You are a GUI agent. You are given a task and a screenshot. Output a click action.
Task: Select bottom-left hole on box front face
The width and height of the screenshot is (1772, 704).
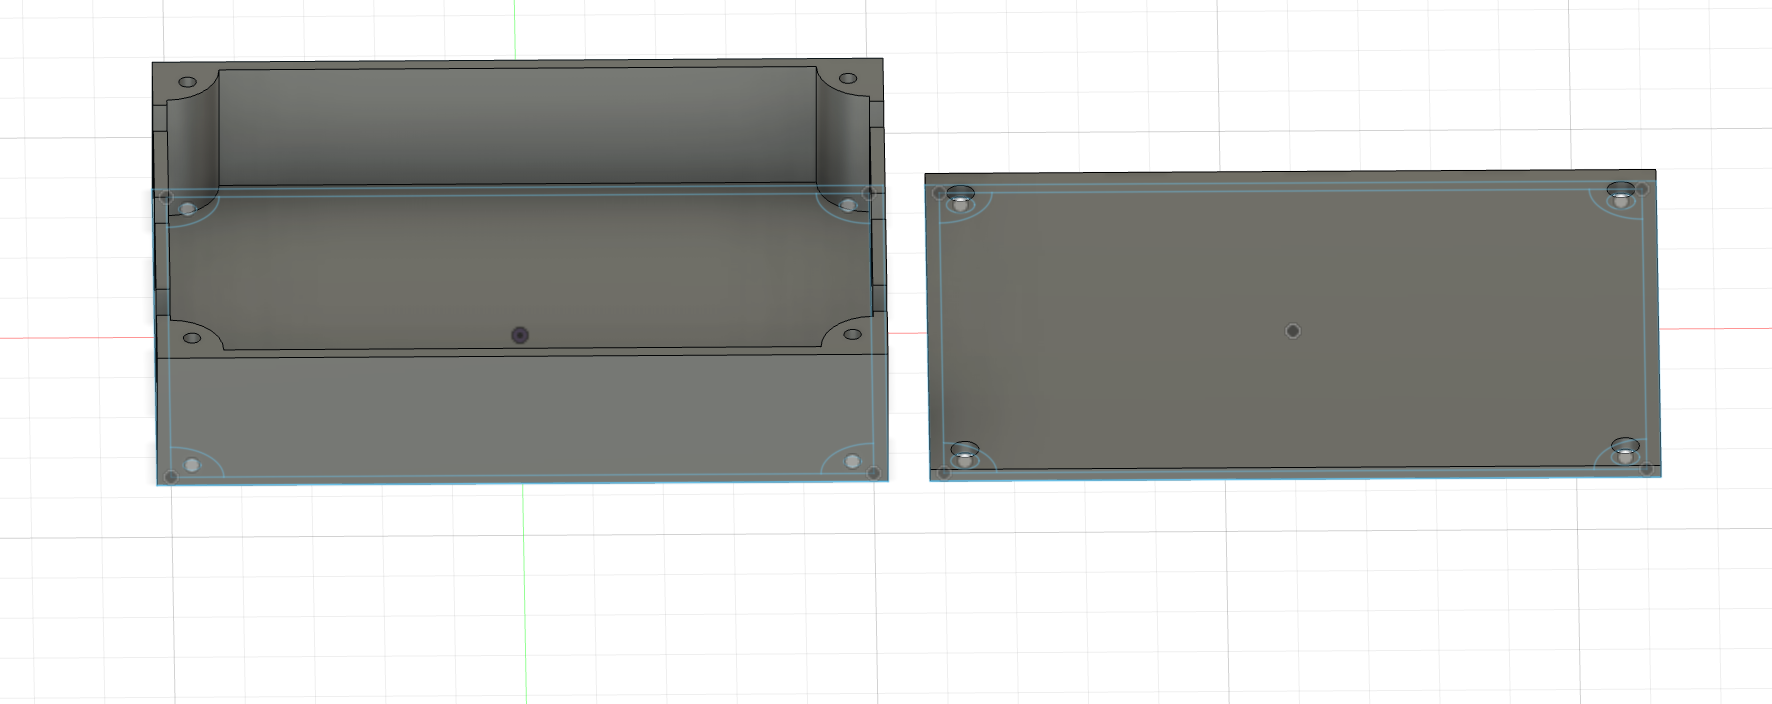pyautogui.click(x=191, y=464)
